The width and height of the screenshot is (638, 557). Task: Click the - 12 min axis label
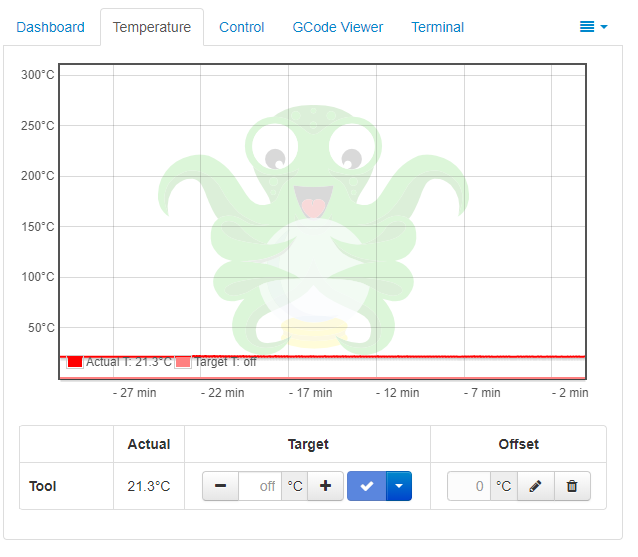pos(398,393)
